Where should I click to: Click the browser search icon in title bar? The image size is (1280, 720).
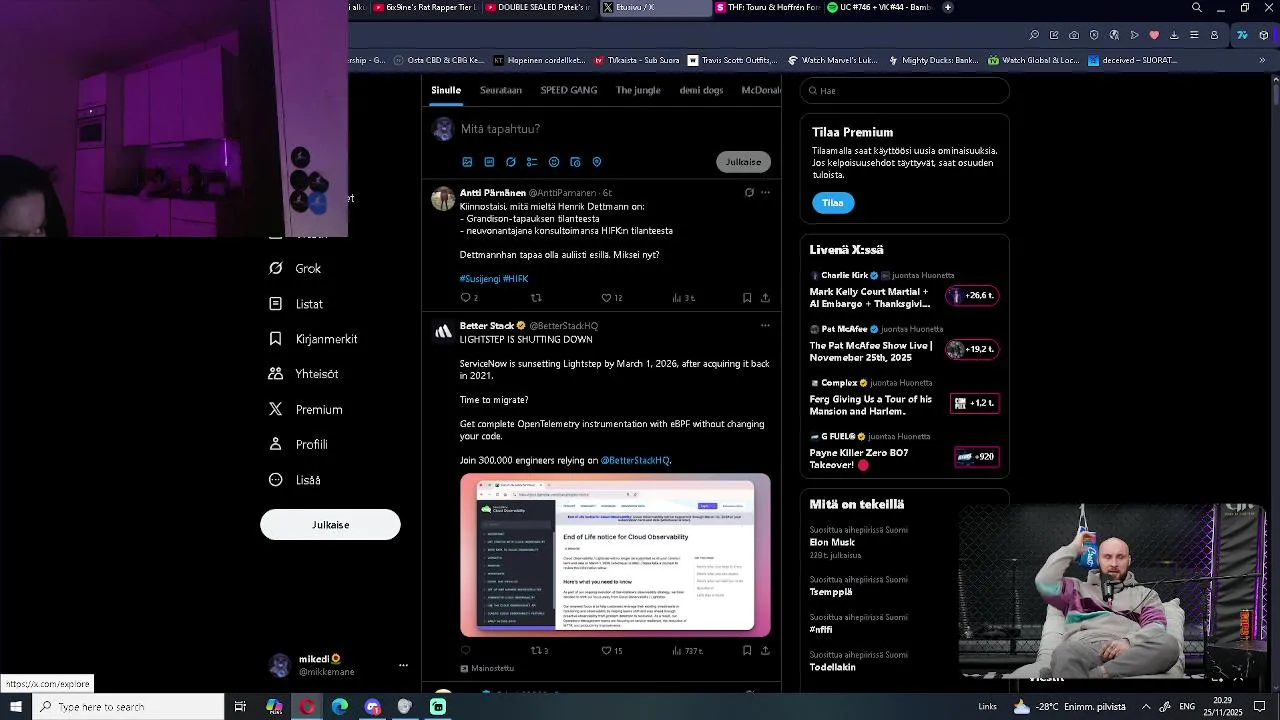point(1197,8)
